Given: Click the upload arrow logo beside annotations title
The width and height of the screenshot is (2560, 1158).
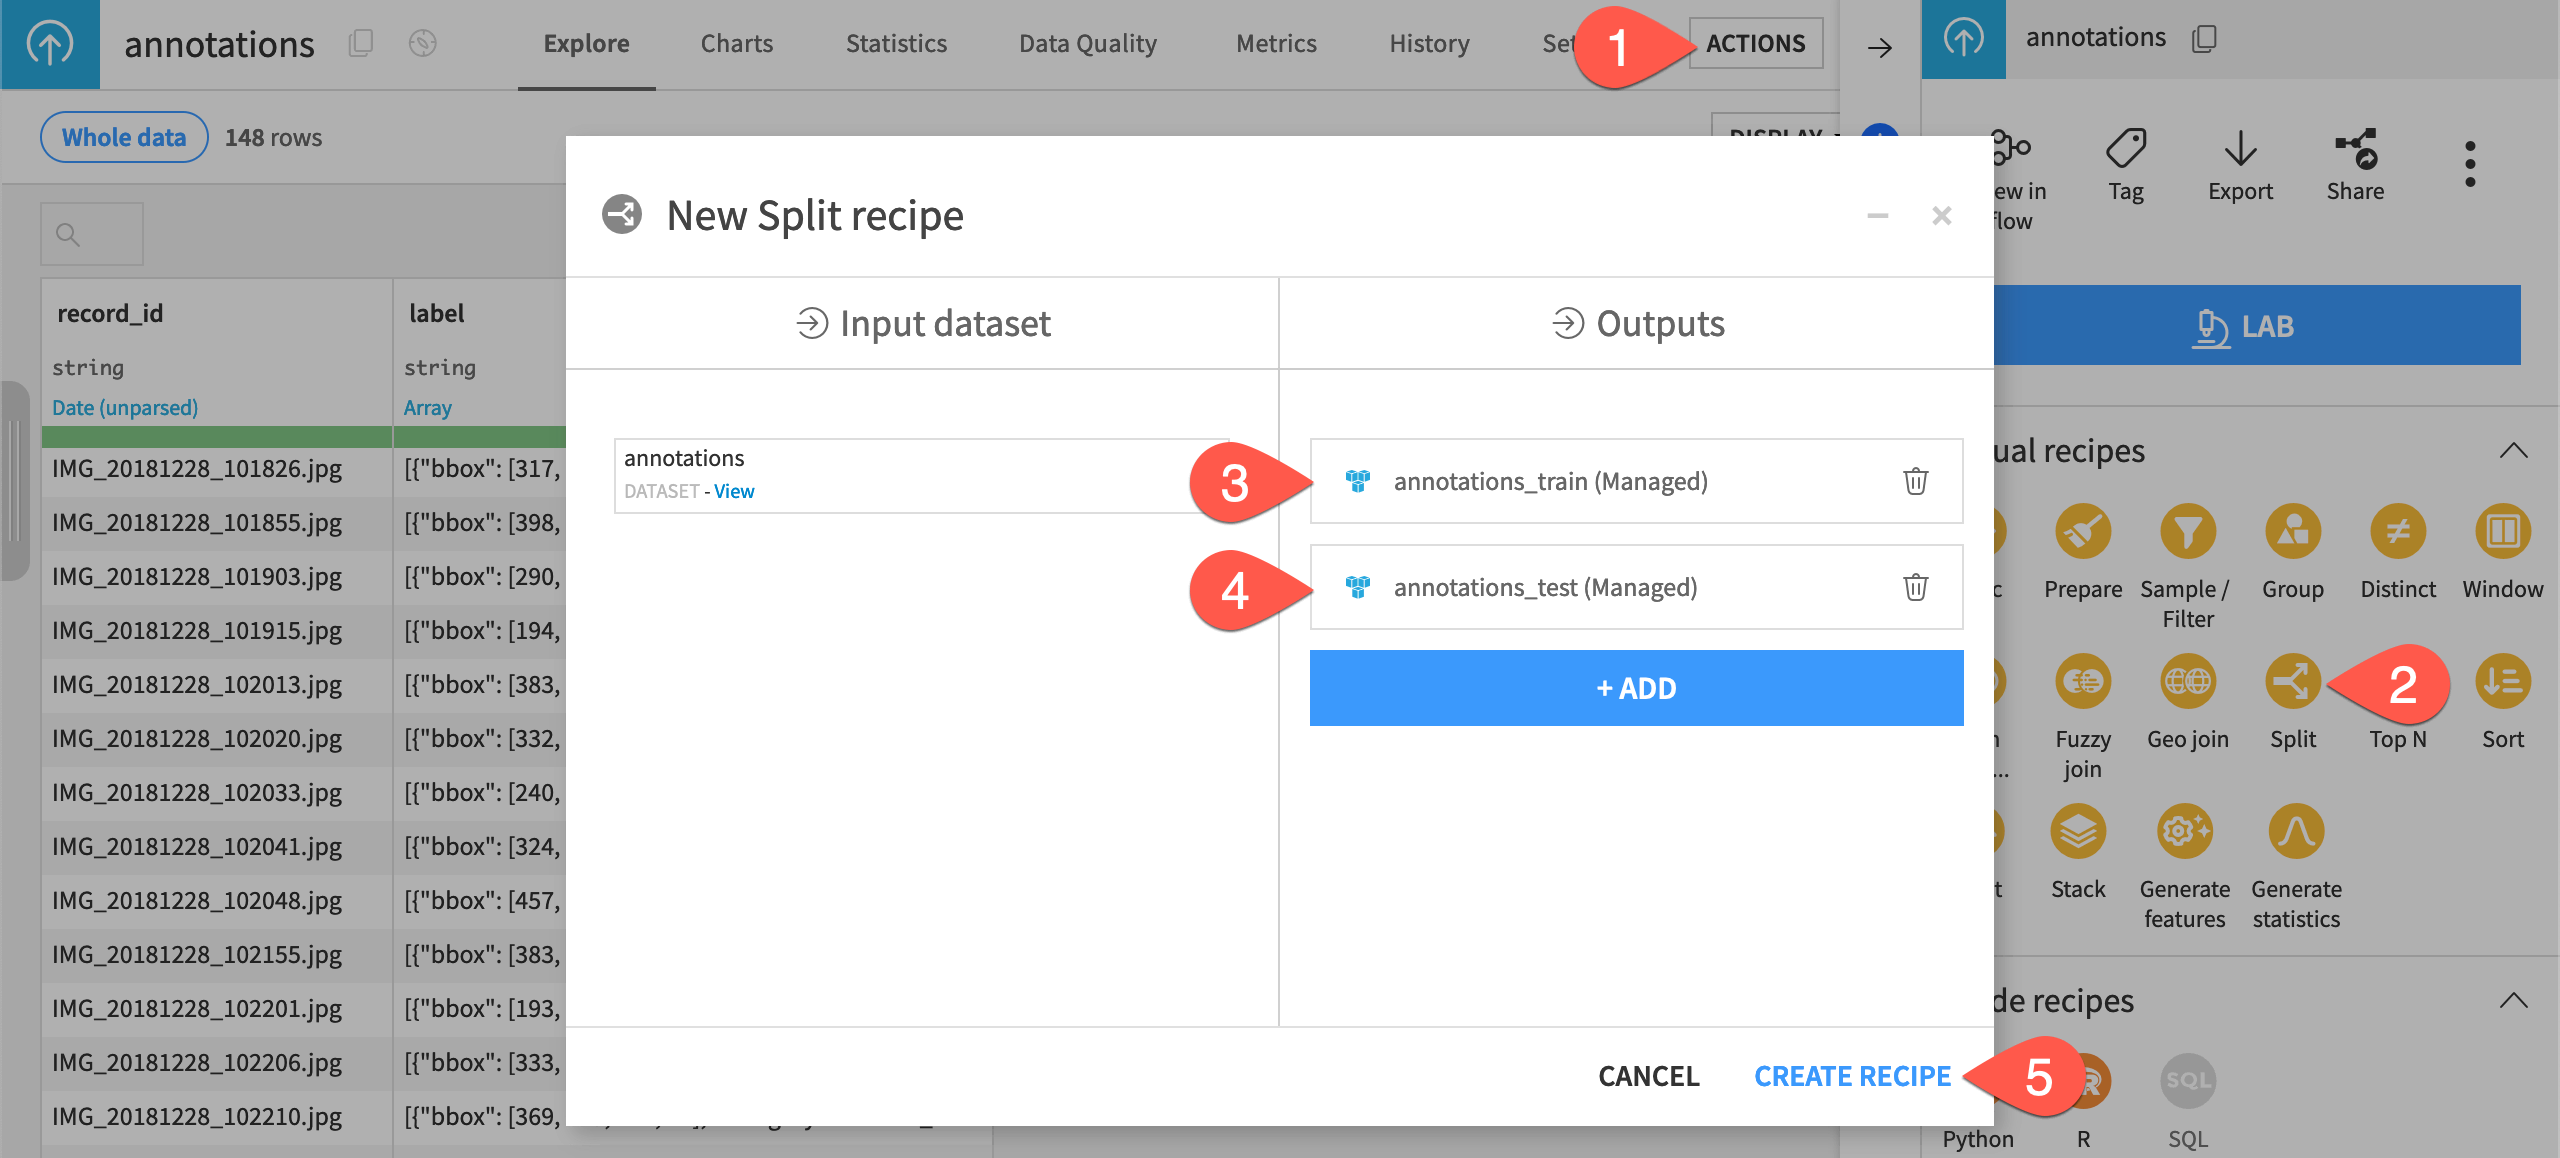Looking at the screenshot, I should (x=49, y=44).
